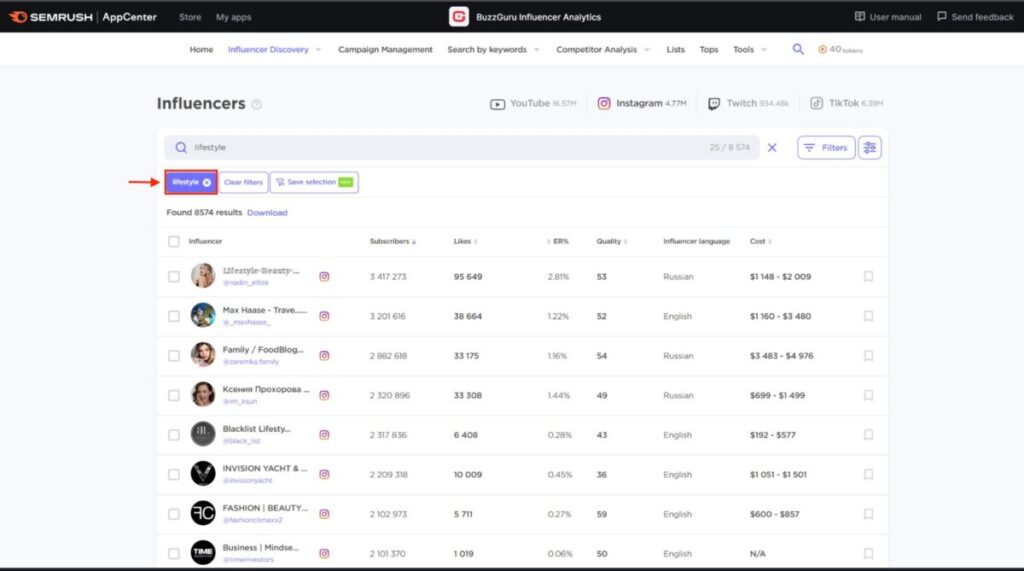
Task: Download the found results
Action: point(267,213)
